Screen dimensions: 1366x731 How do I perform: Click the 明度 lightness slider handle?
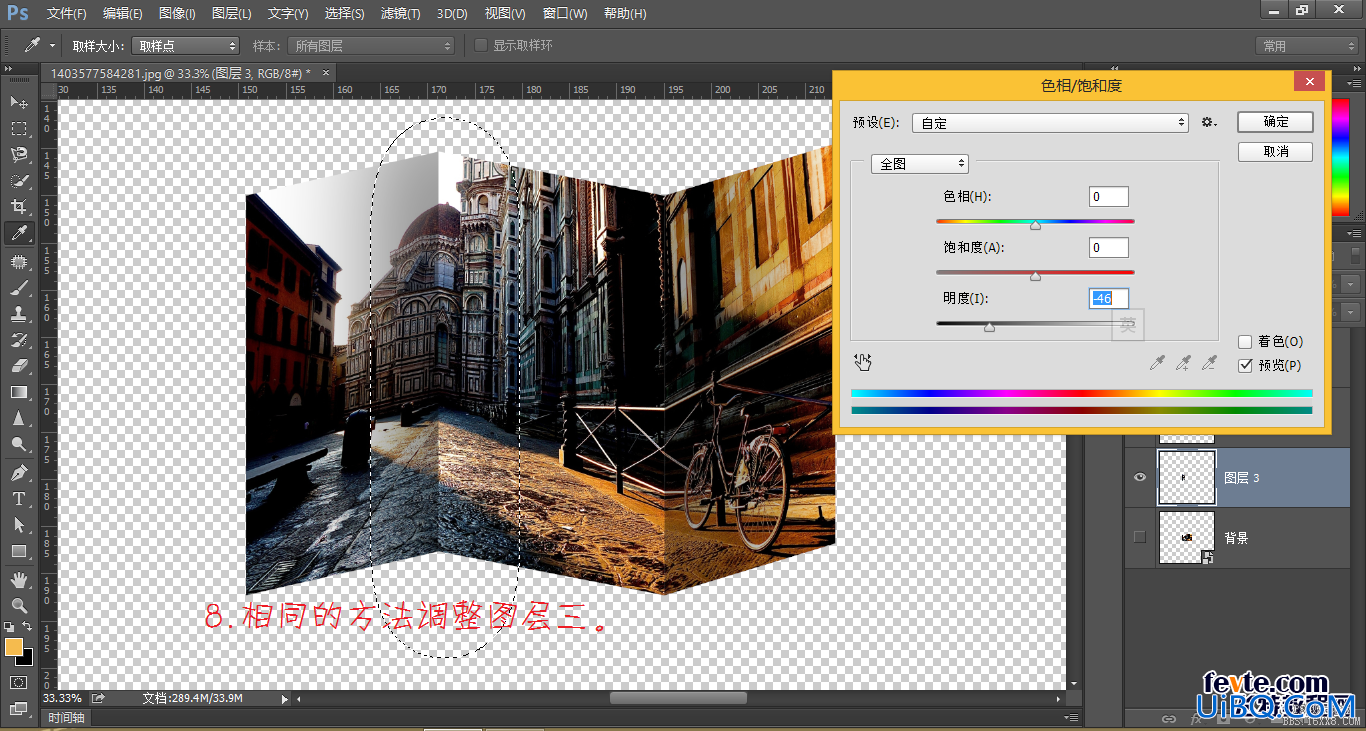click(x=989, y=327)
